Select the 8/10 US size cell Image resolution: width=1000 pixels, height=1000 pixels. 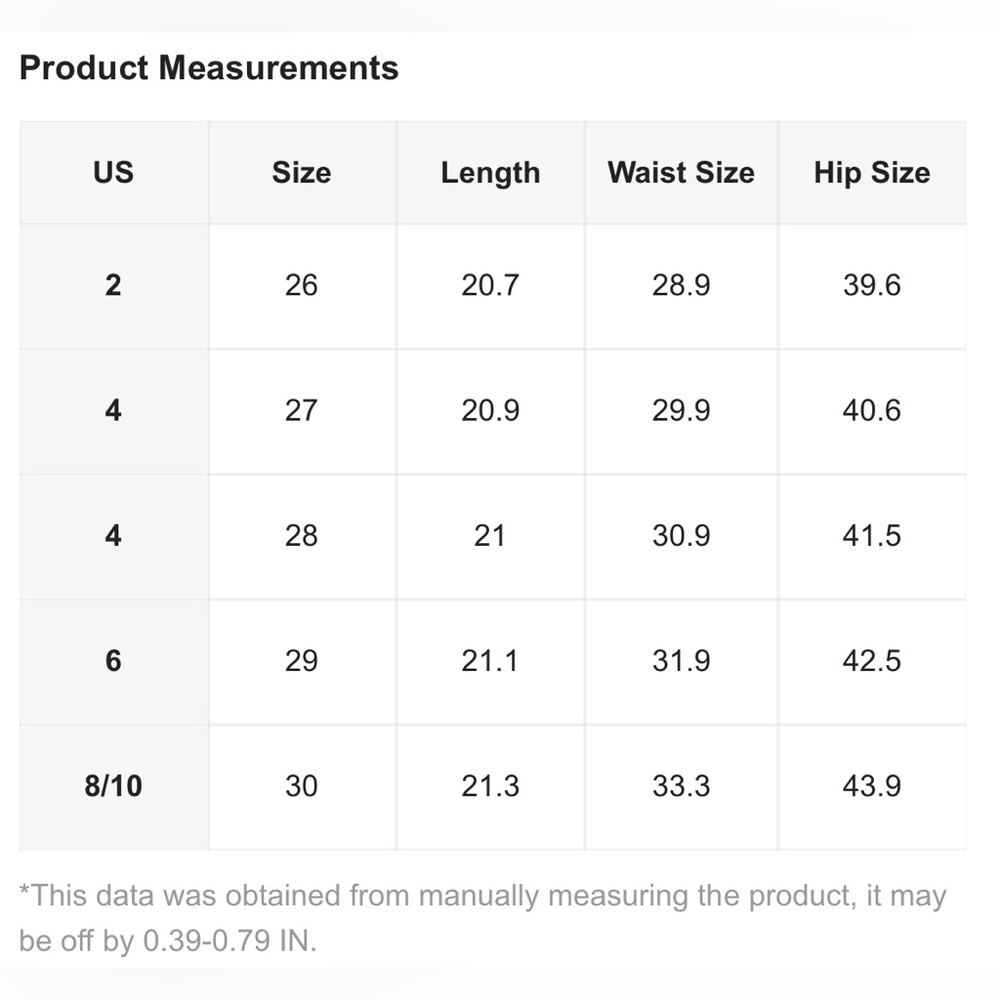click(x=114, y=786)
